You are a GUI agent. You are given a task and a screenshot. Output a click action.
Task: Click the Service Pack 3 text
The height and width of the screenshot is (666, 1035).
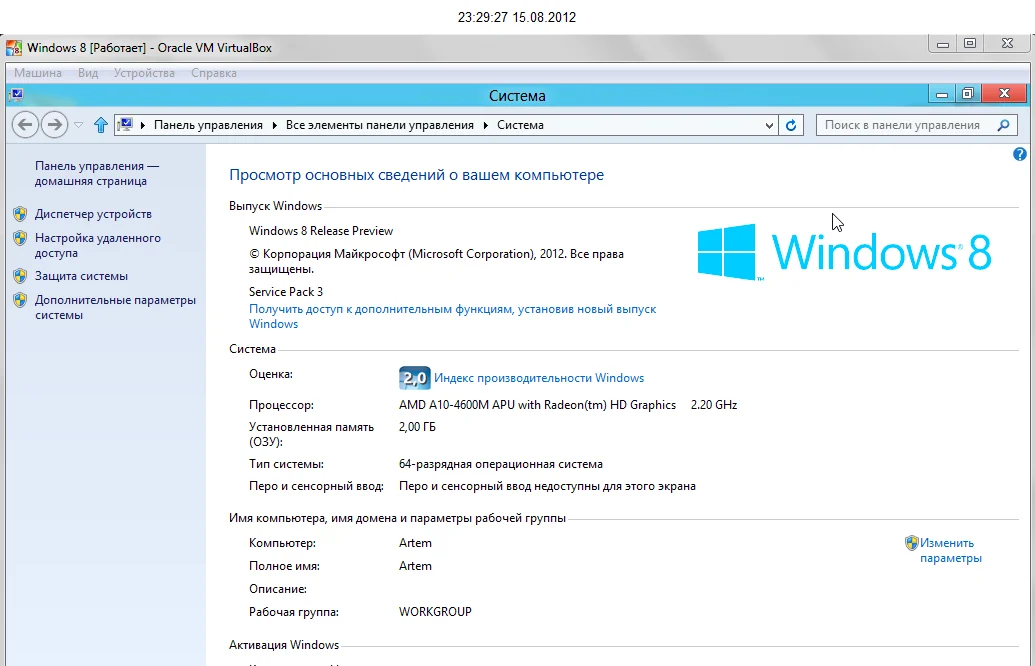(x=286, y=292)
